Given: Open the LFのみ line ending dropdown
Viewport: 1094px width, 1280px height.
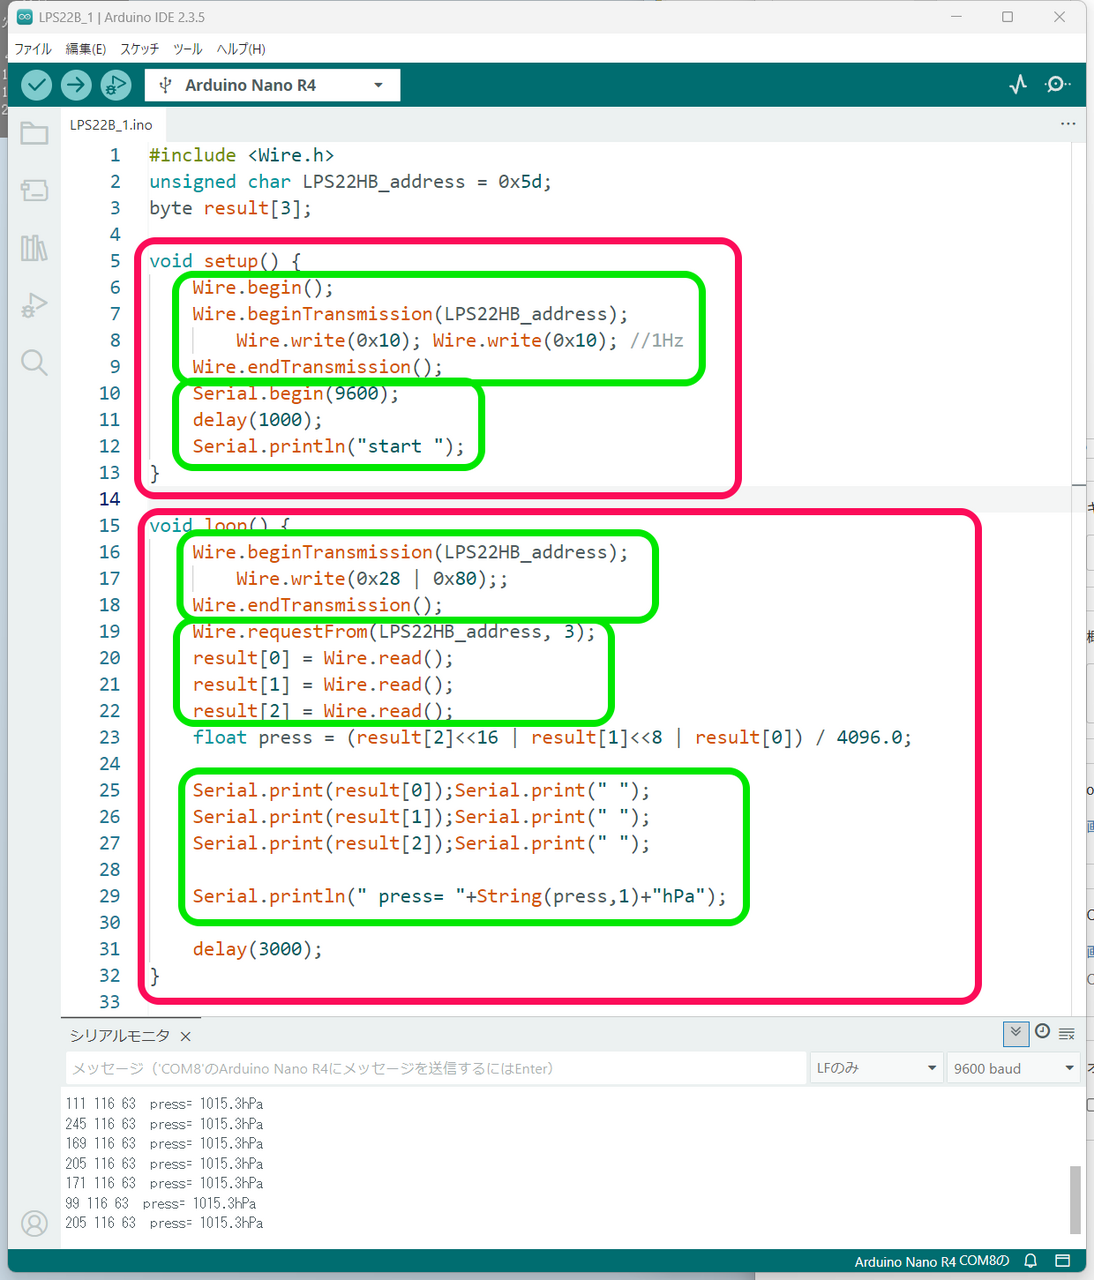Looking at the screenshot, I should (876, 1068).
